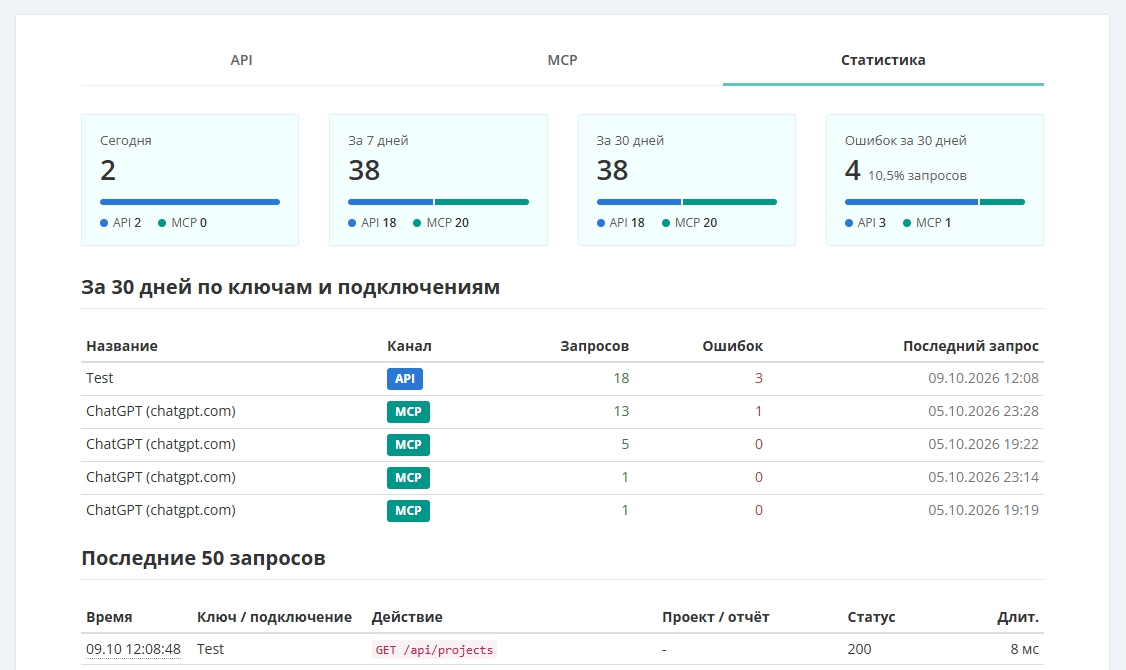Click the Последний запрос column header
1126x670 pixels.
click(971, 346)
